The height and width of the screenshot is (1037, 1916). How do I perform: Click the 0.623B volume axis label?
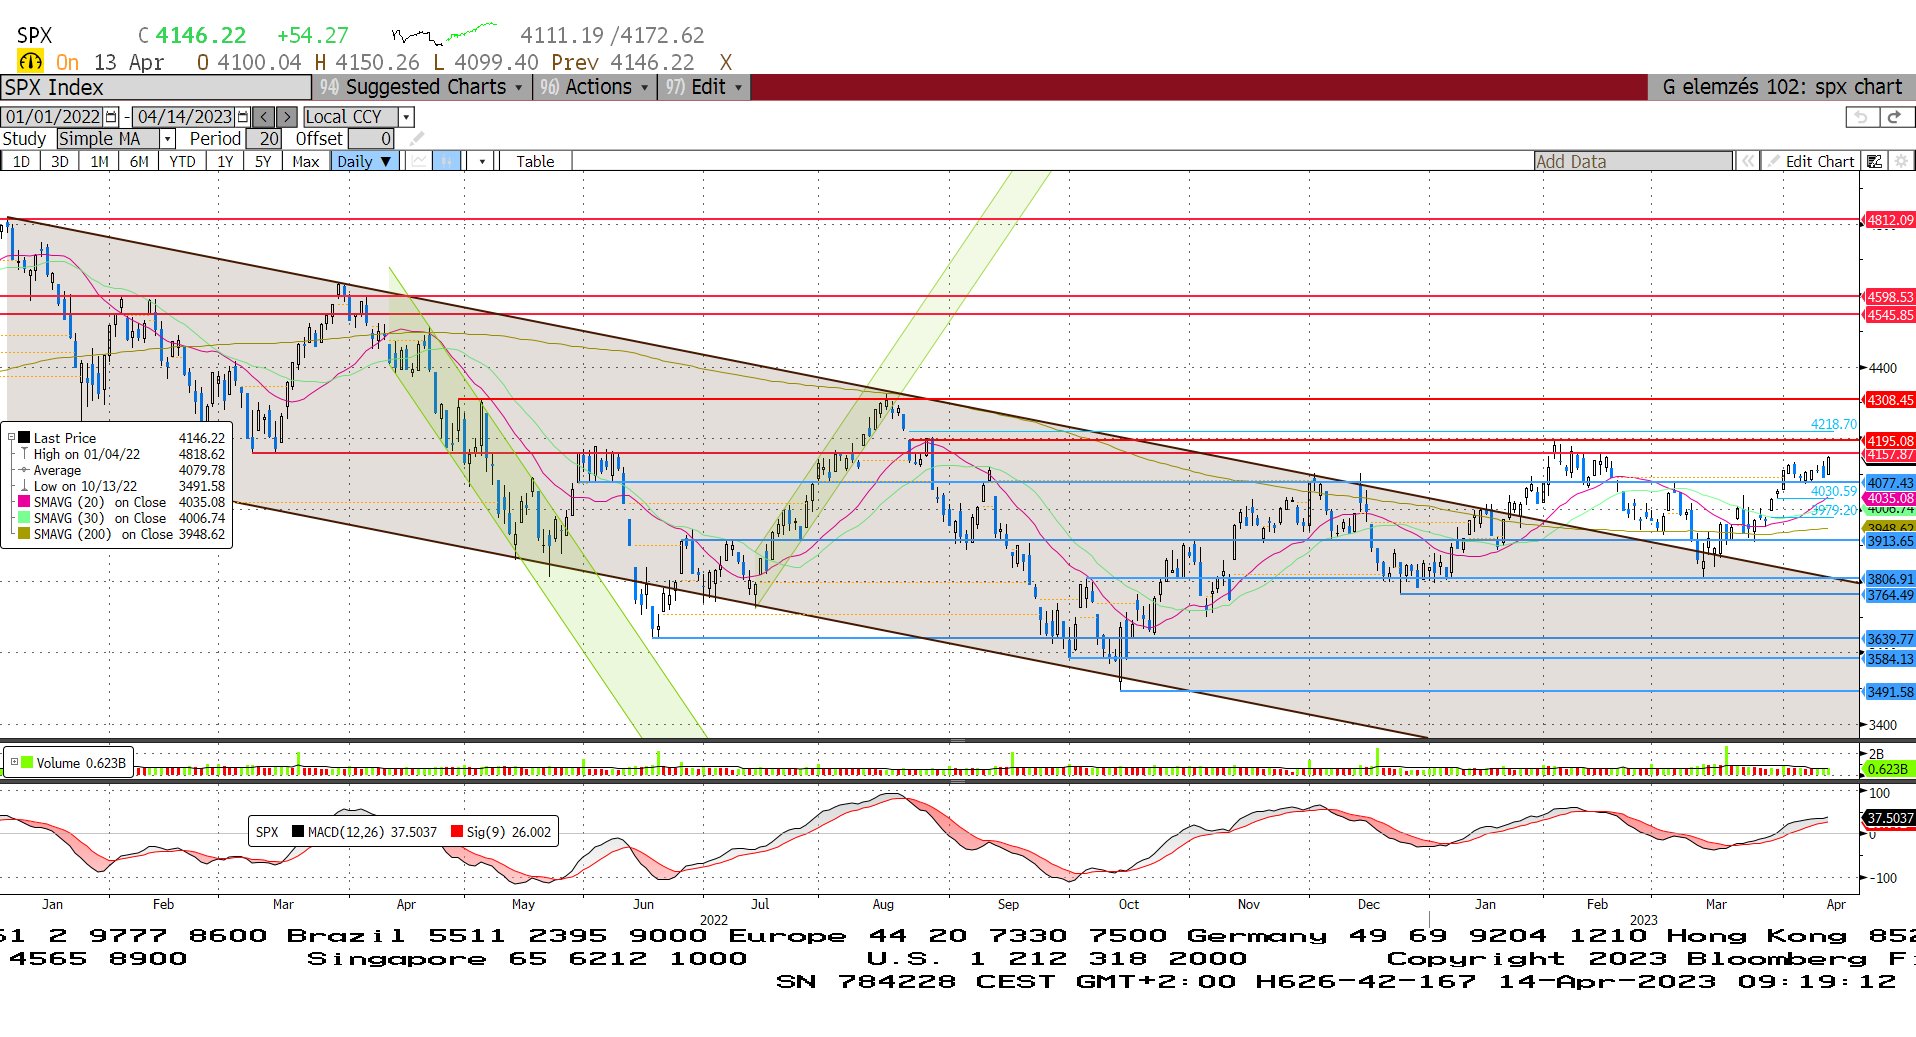1888,769
